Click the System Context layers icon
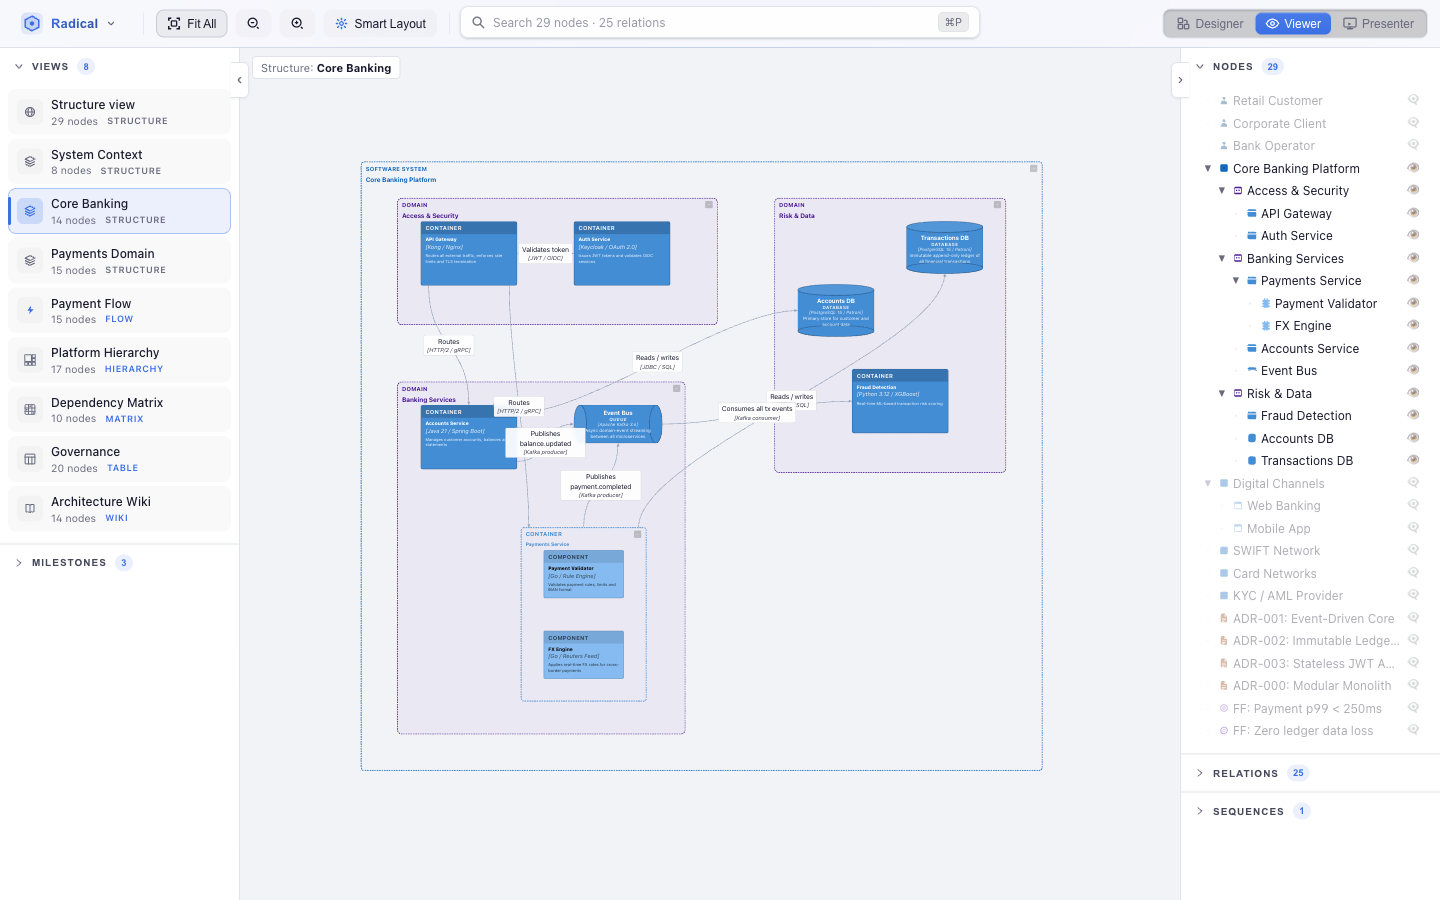This screenshot has width=1440, height=900. (30, 162)
